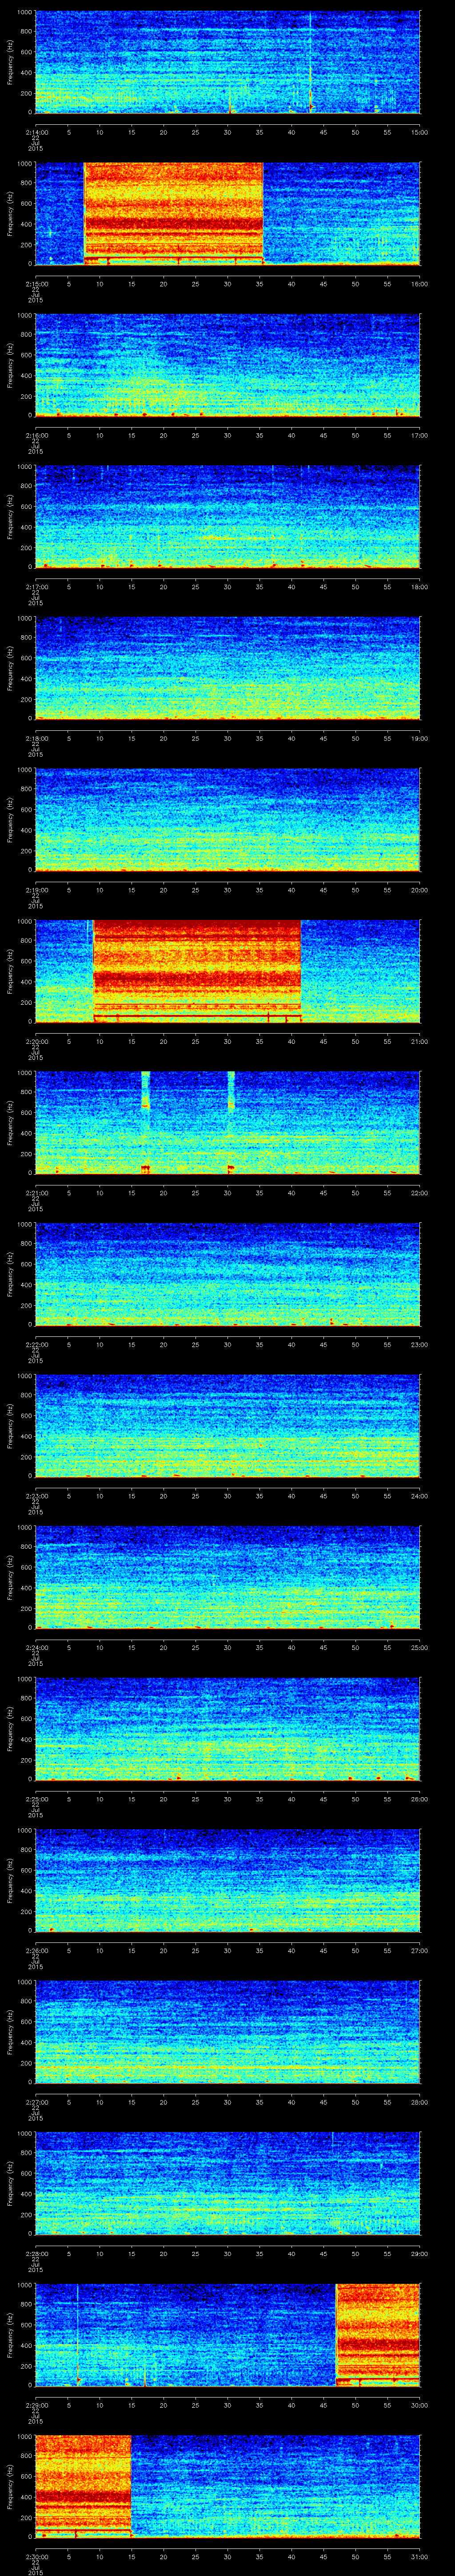This screenshot has height=2576, width=455.
Task: Click the red broadband burst in 2:15:00 spectrogram
Action: (x=173, y=212)
